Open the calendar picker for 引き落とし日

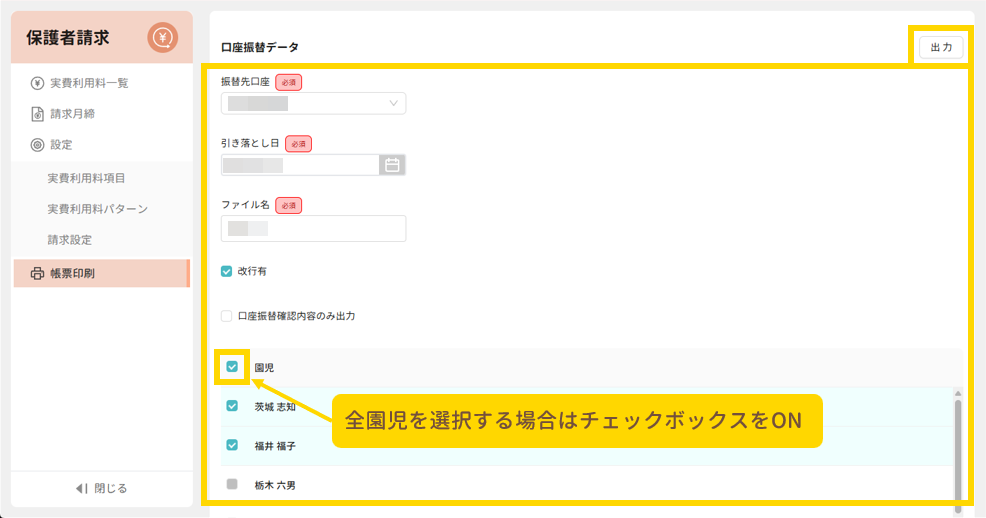click(x=392, y=165)
